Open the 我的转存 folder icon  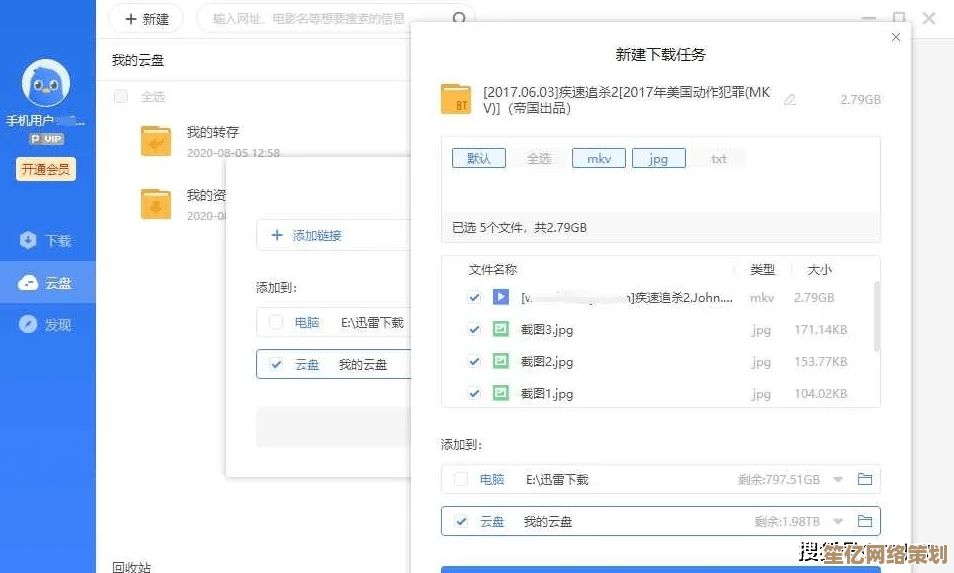(x=156, y=141)
